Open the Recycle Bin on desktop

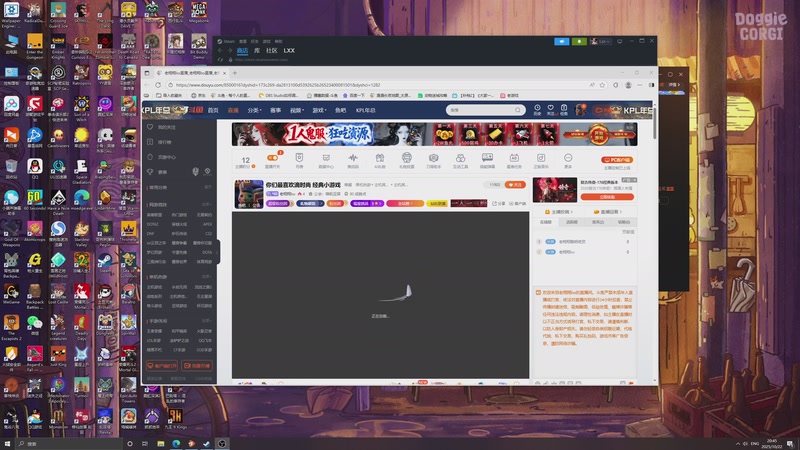11,169
